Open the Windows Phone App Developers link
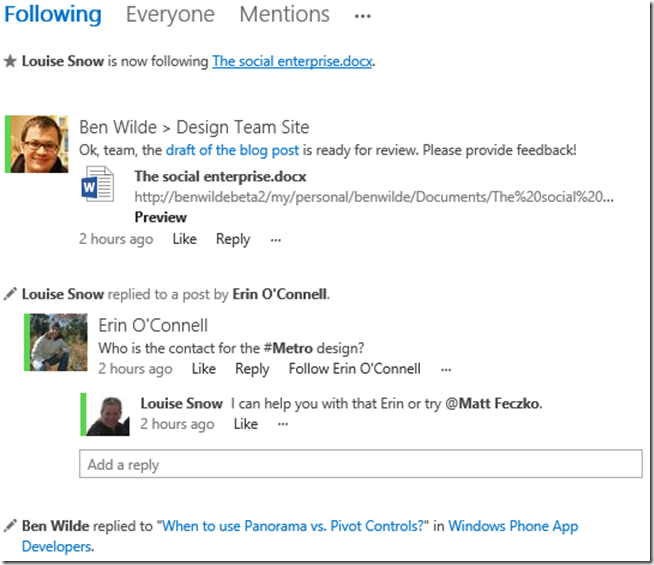Screen dimensions: 654x565 tap(513, 525)
